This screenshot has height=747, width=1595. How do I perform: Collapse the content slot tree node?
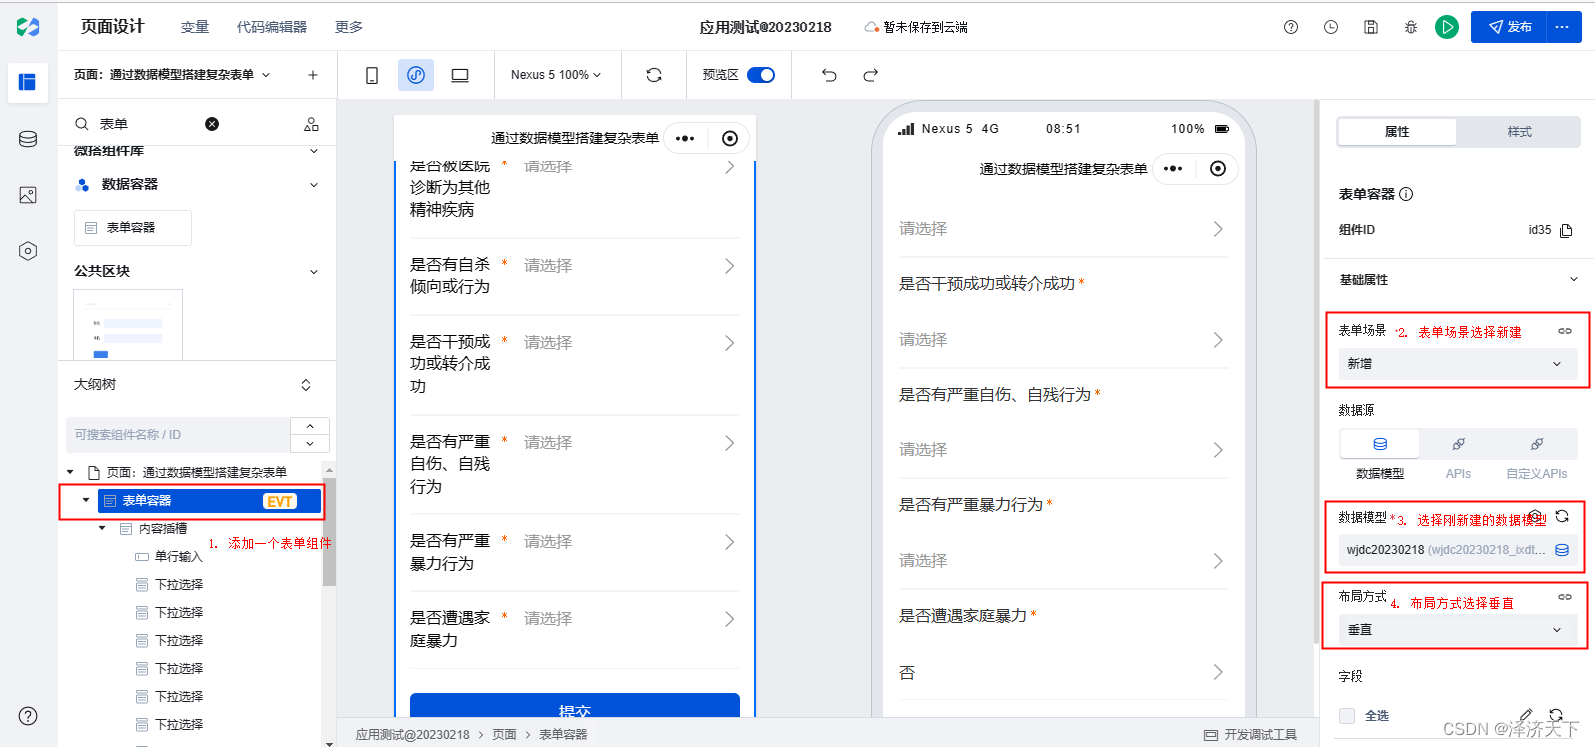tap(102, 528)
